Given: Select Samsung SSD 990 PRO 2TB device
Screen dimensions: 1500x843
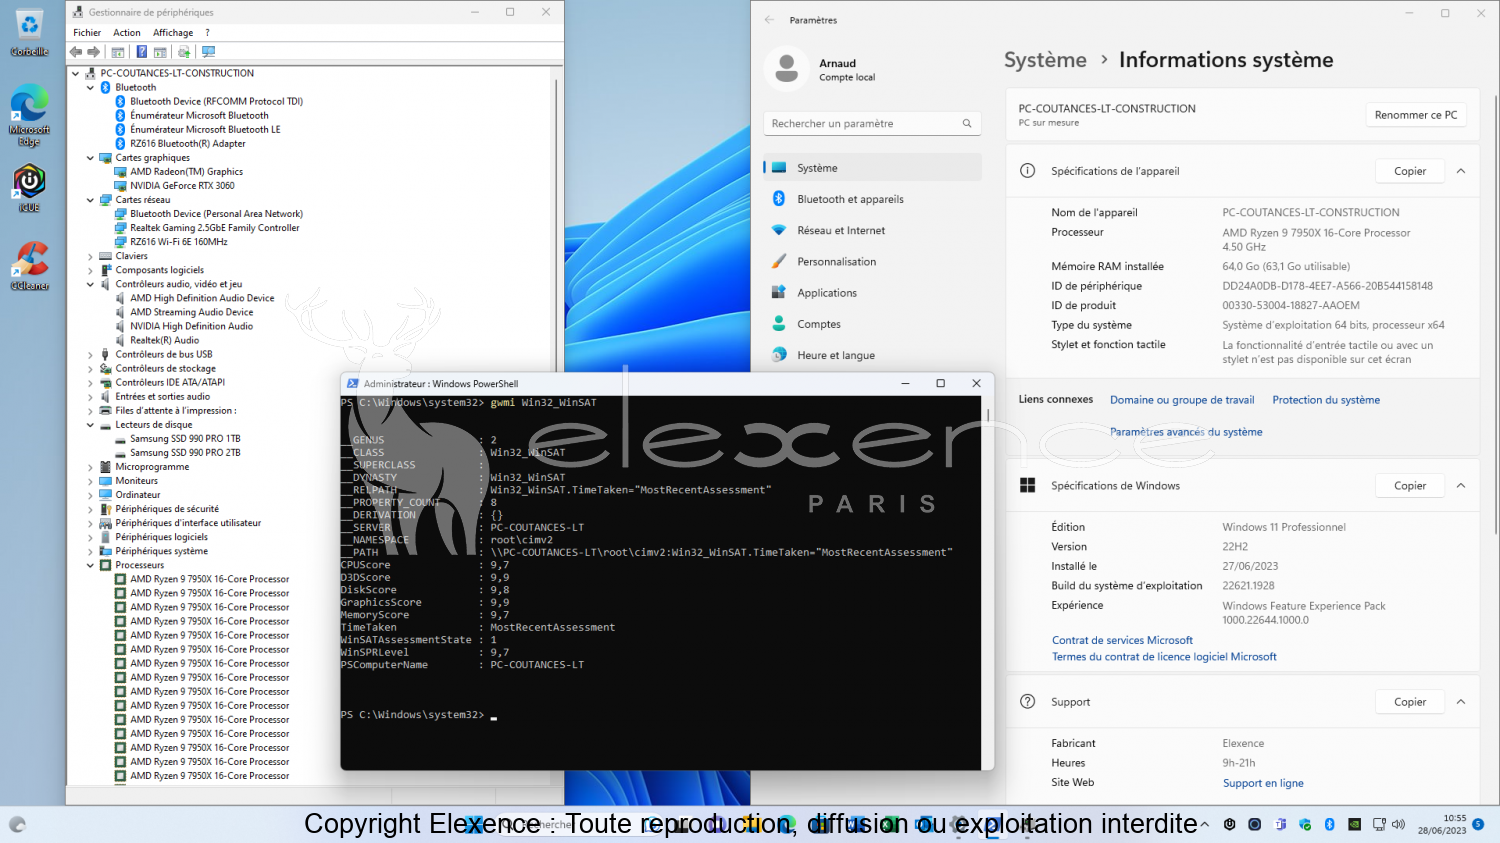Looking at the screenshot, I should click(x=185, y=453).
